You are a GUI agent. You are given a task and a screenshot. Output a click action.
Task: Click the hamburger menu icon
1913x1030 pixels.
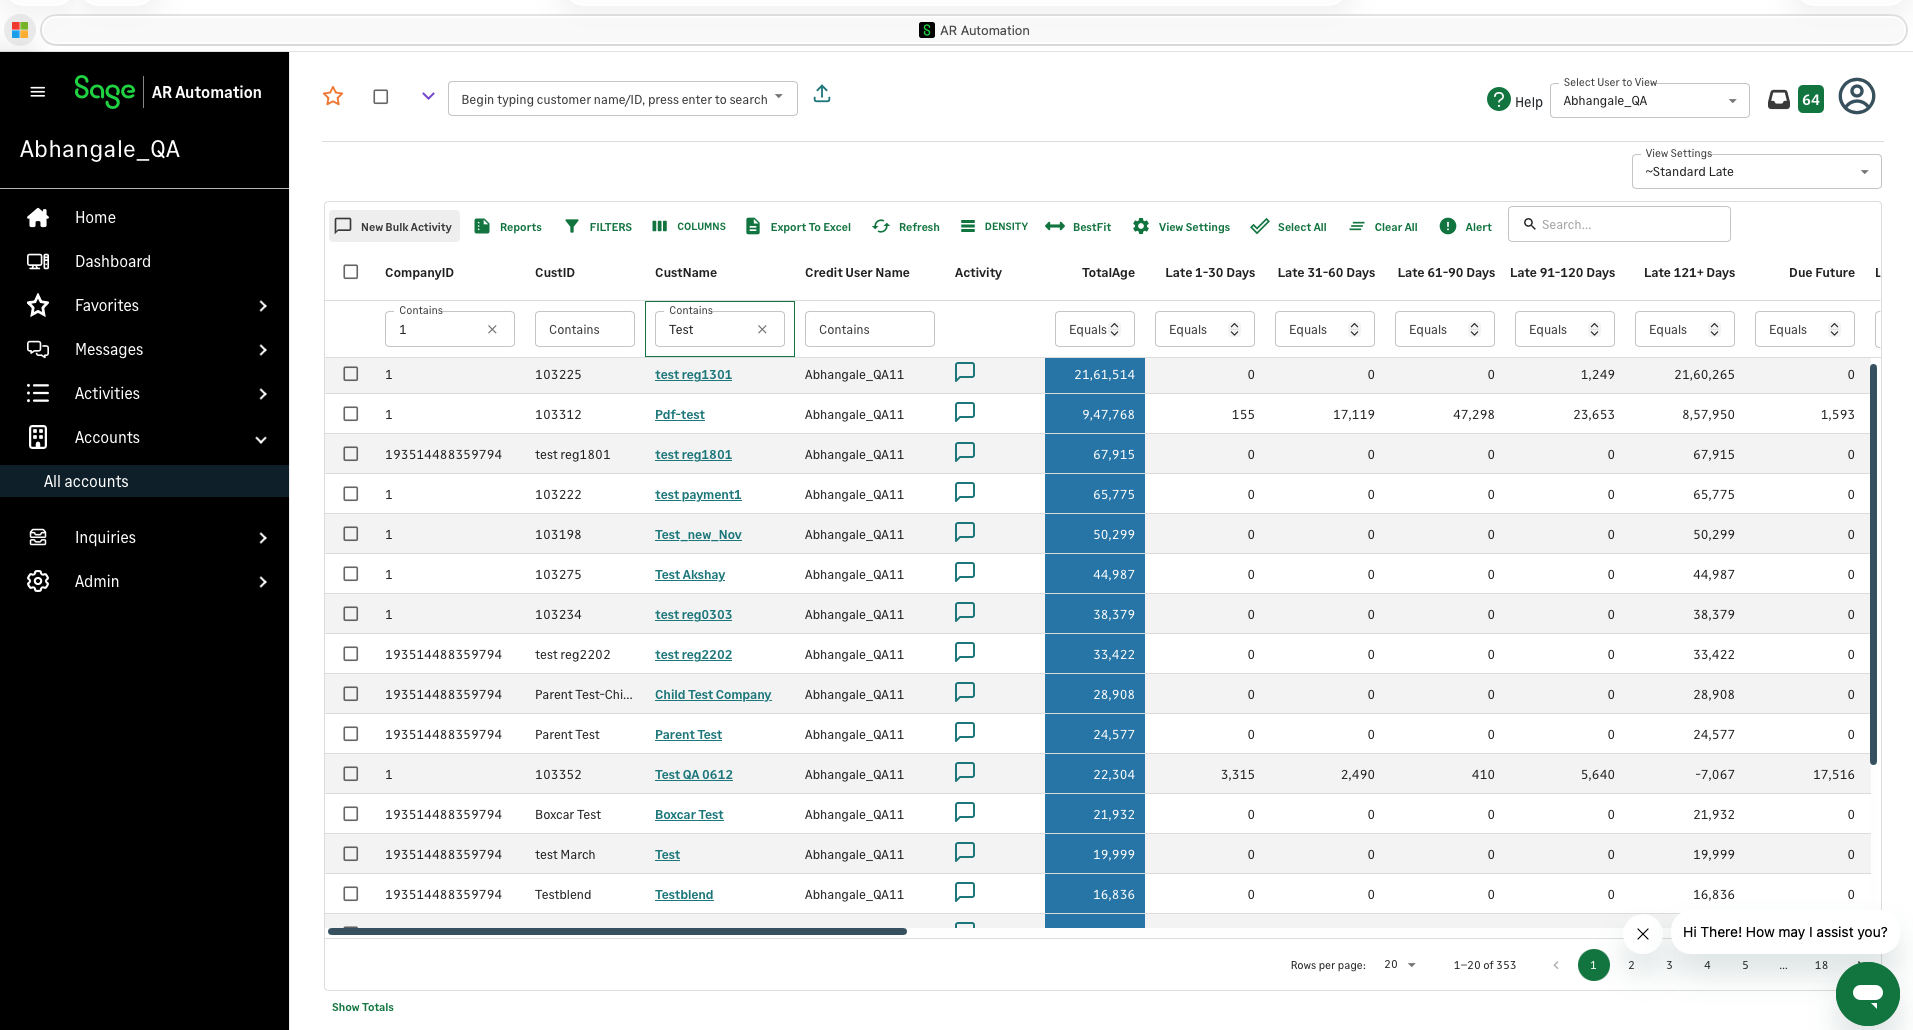pyautogui.click(x=38, y=92)
